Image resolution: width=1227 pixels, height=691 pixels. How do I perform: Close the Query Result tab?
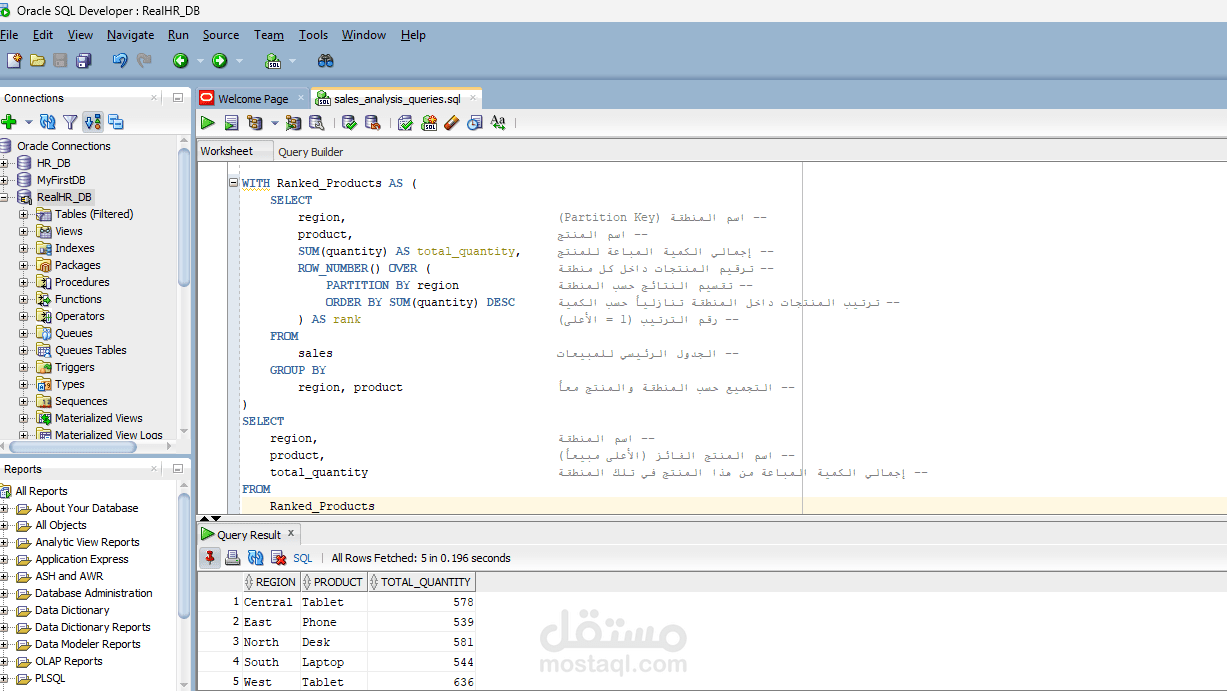[291, 534]
